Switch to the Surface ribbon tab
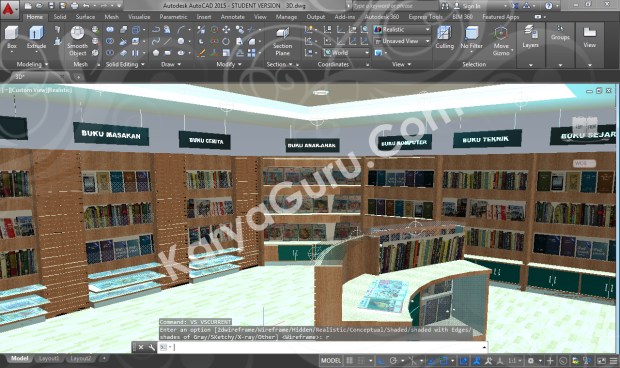Screen dimensions: 620x368 coord(85,17)
